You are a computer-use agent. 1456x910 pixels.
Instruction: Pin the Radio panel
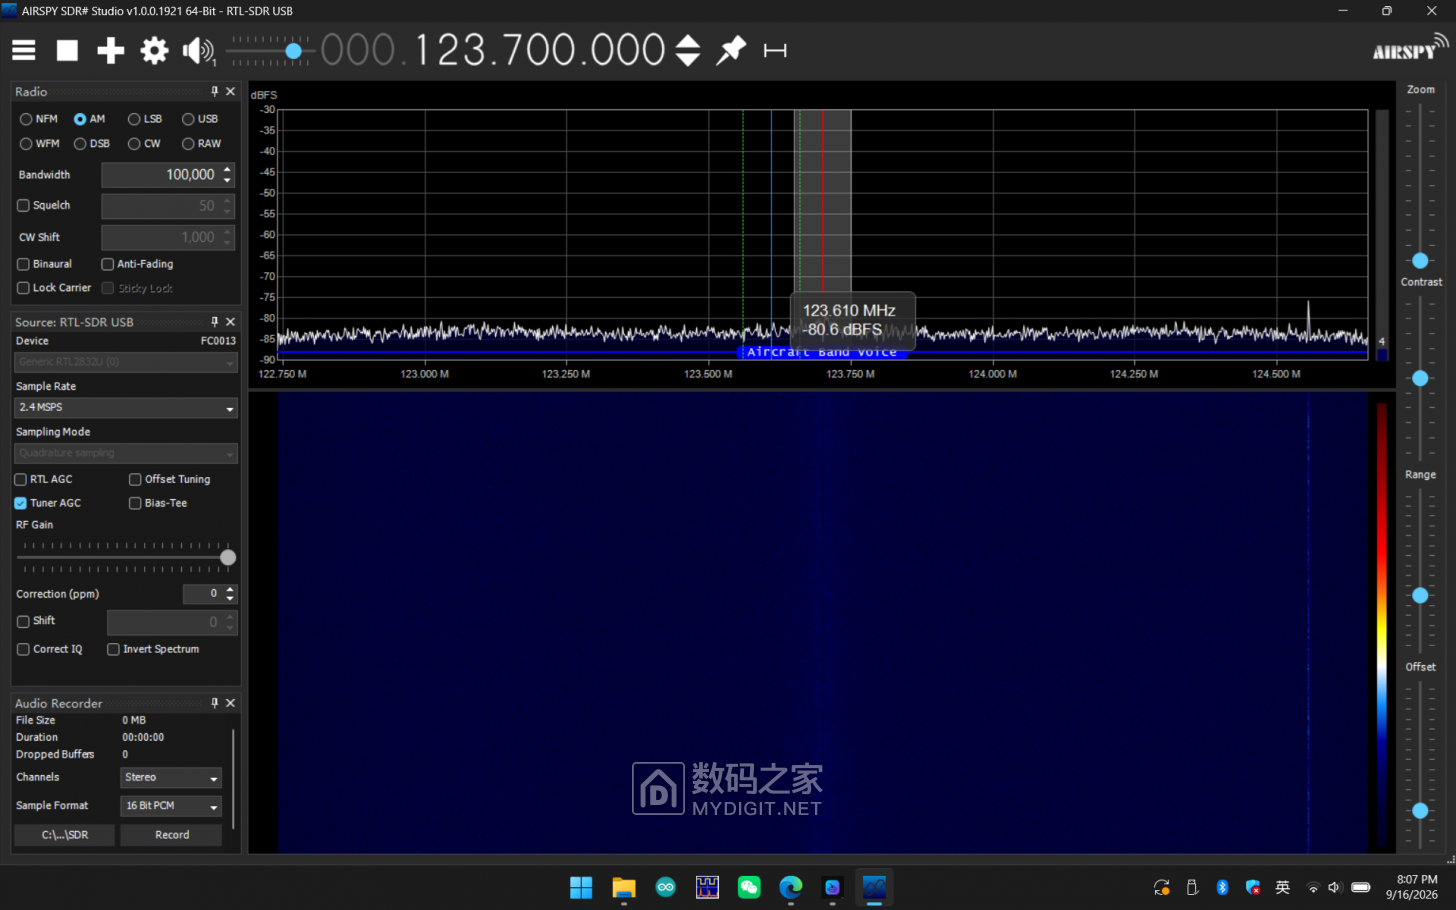click(214, 91)
